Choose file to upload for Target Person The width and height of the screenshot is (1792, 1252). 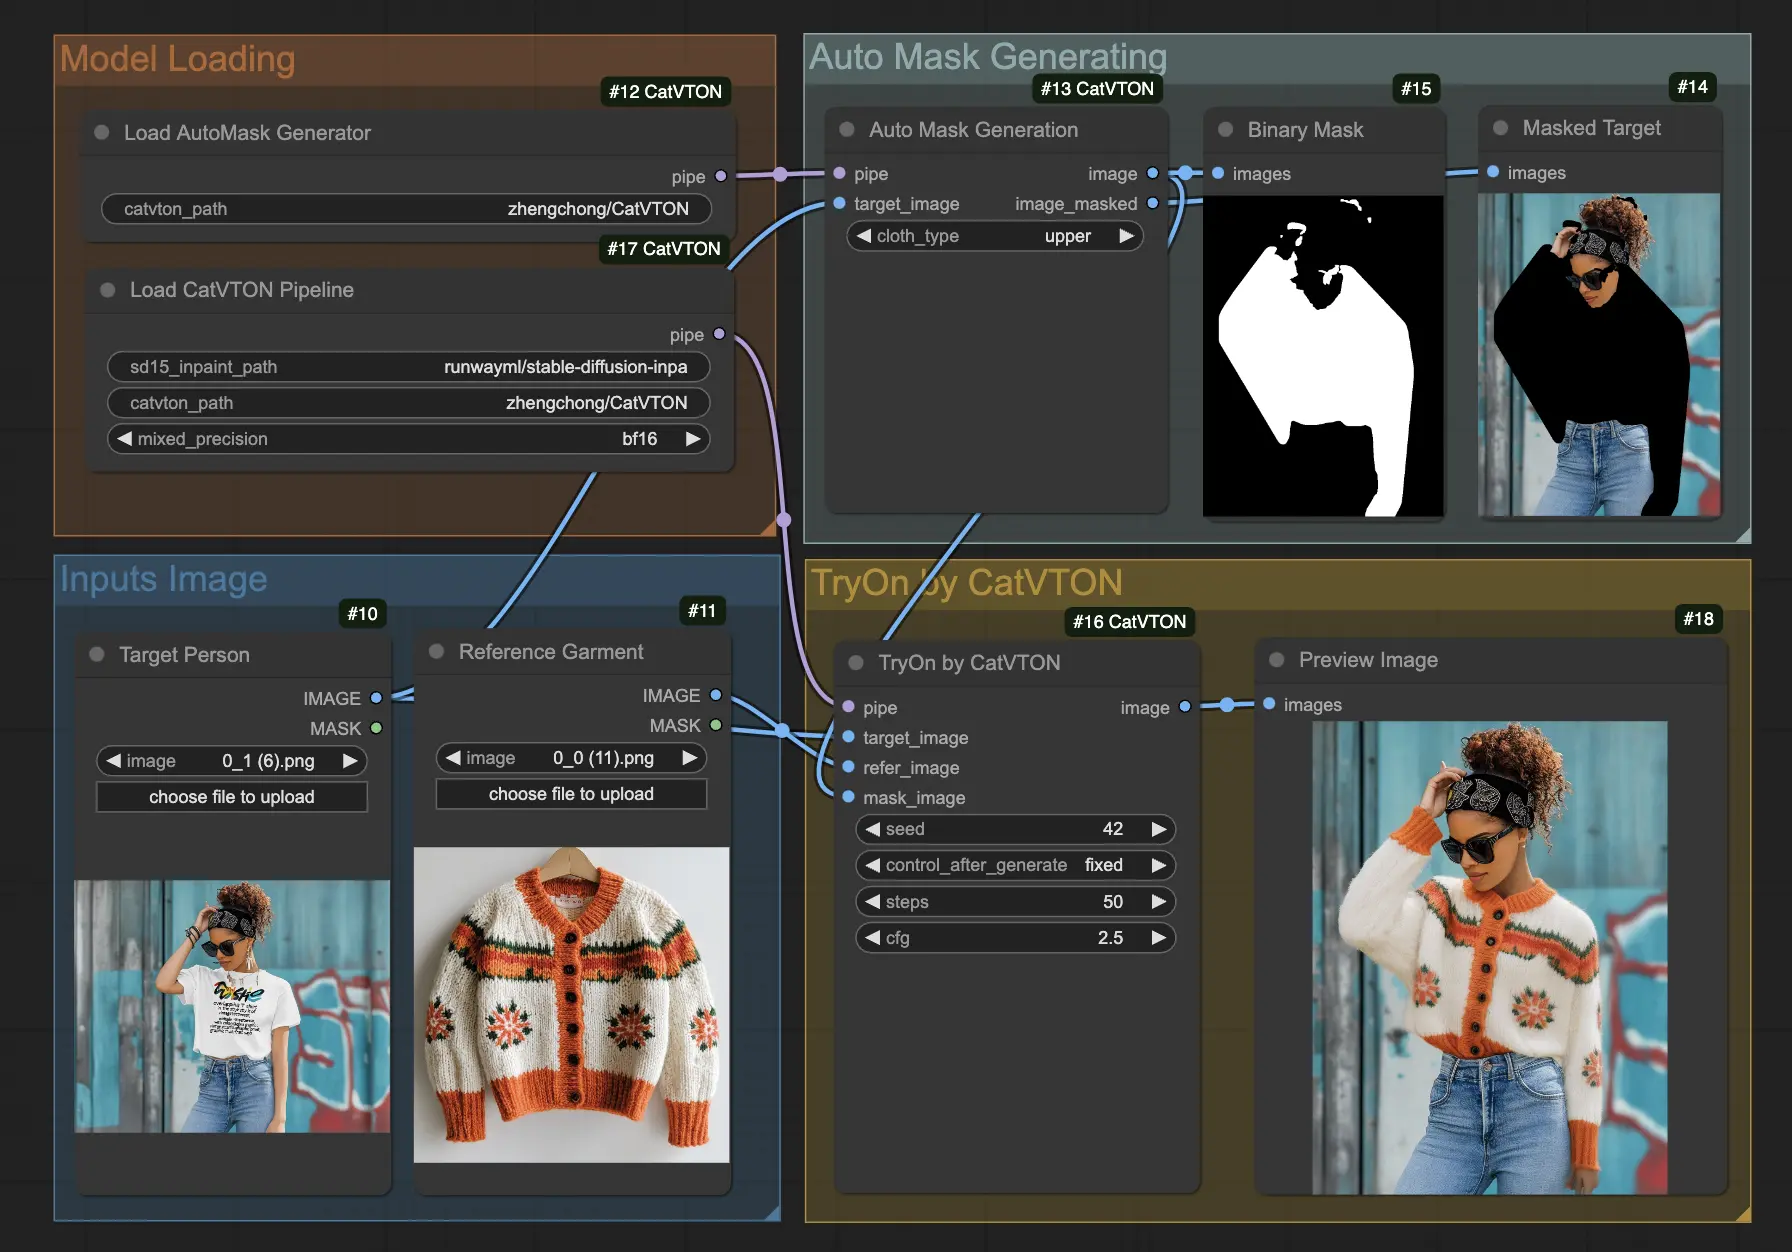click(232, 797)
